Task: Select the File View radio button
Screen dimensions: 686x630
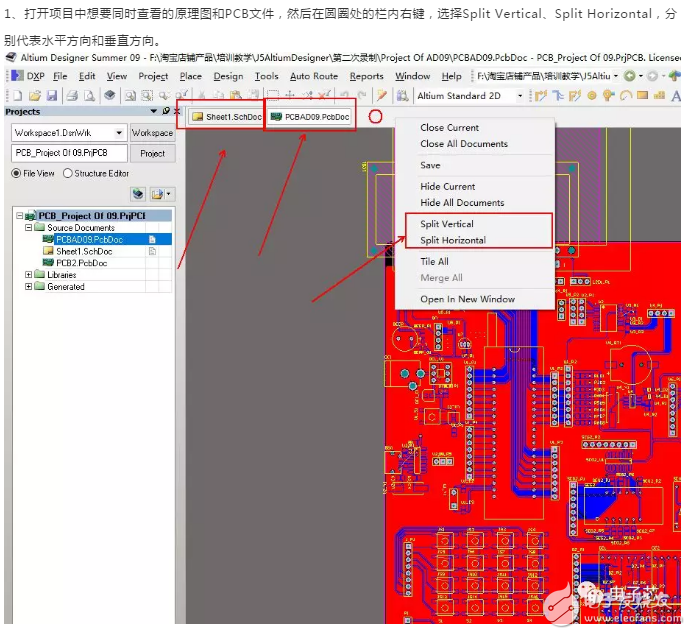Action: coord(16,174)
